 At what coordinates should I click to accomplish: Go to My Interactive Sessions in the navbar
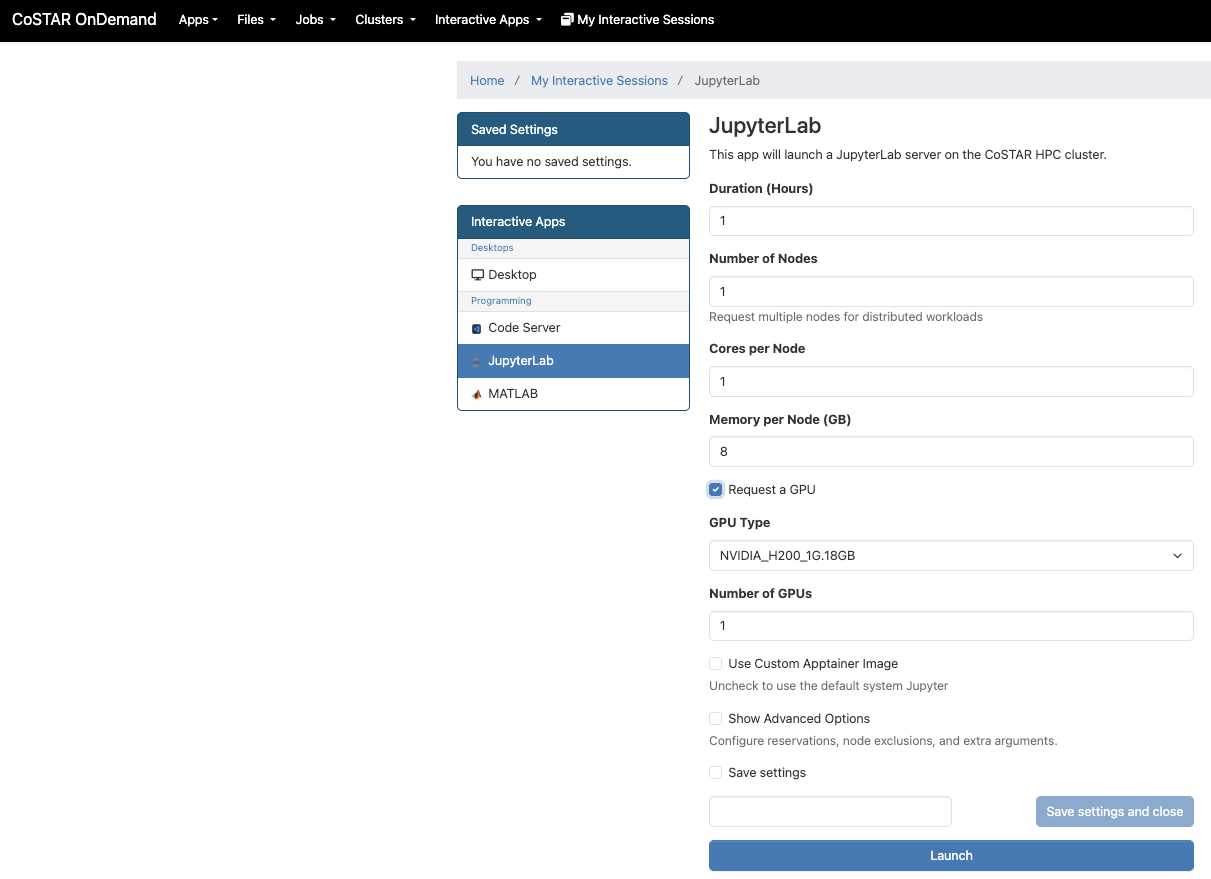638,19
